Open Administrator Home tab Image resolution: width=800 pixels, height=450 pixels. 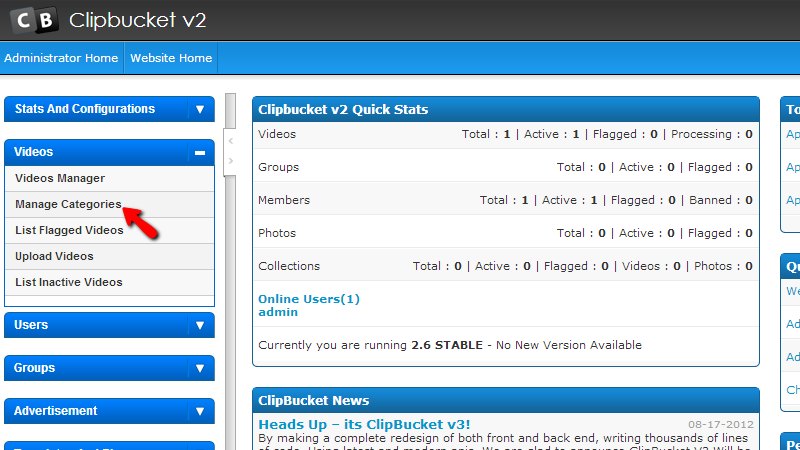coord(61,58)
